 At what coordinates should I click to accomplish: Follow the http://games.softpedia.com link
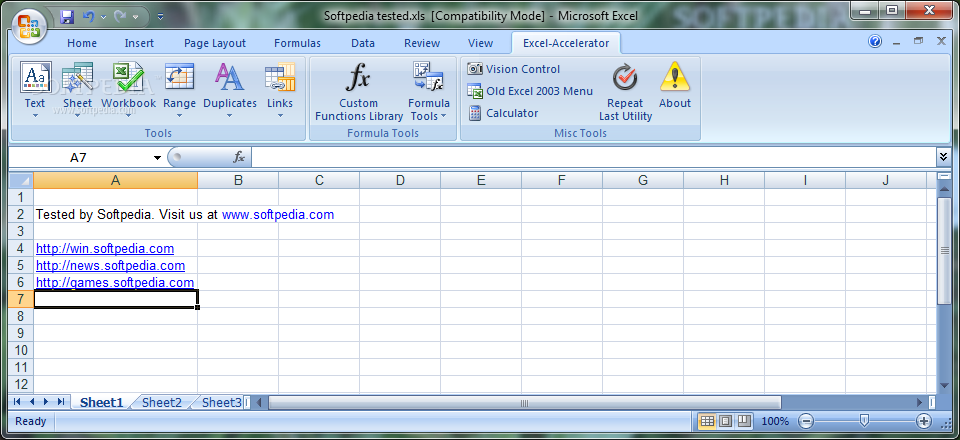[115, 282]
